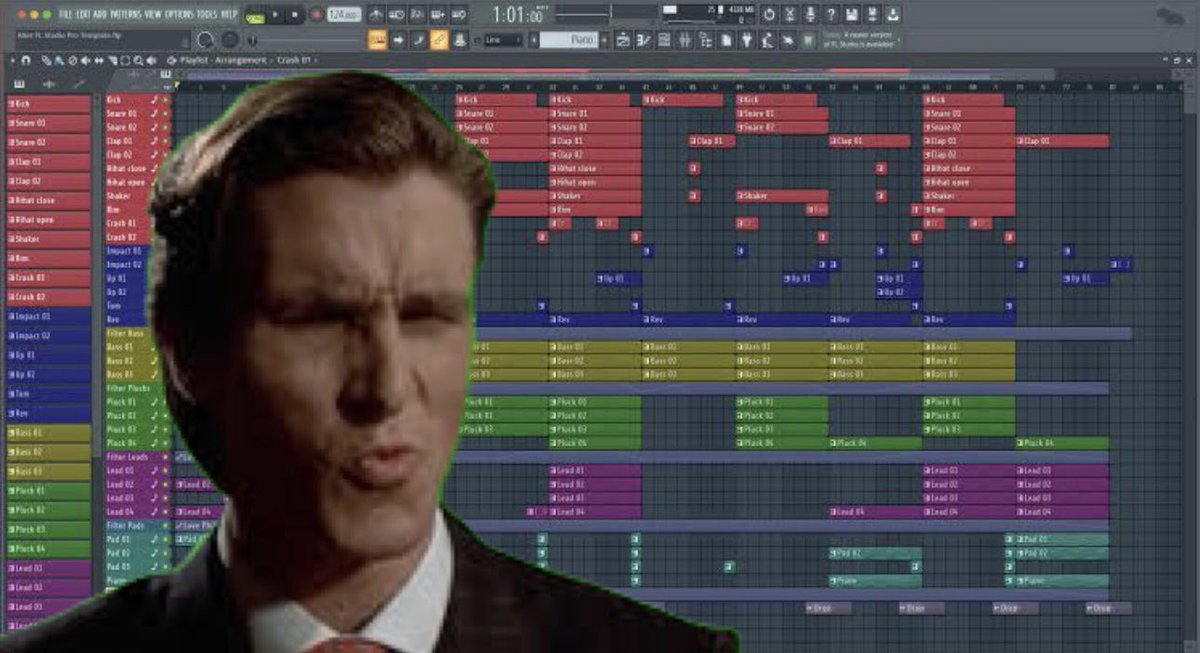Click the rightmost Drop clip in the playlist
This screenshot has height=653, width=1200.
tap(1109, 608)
